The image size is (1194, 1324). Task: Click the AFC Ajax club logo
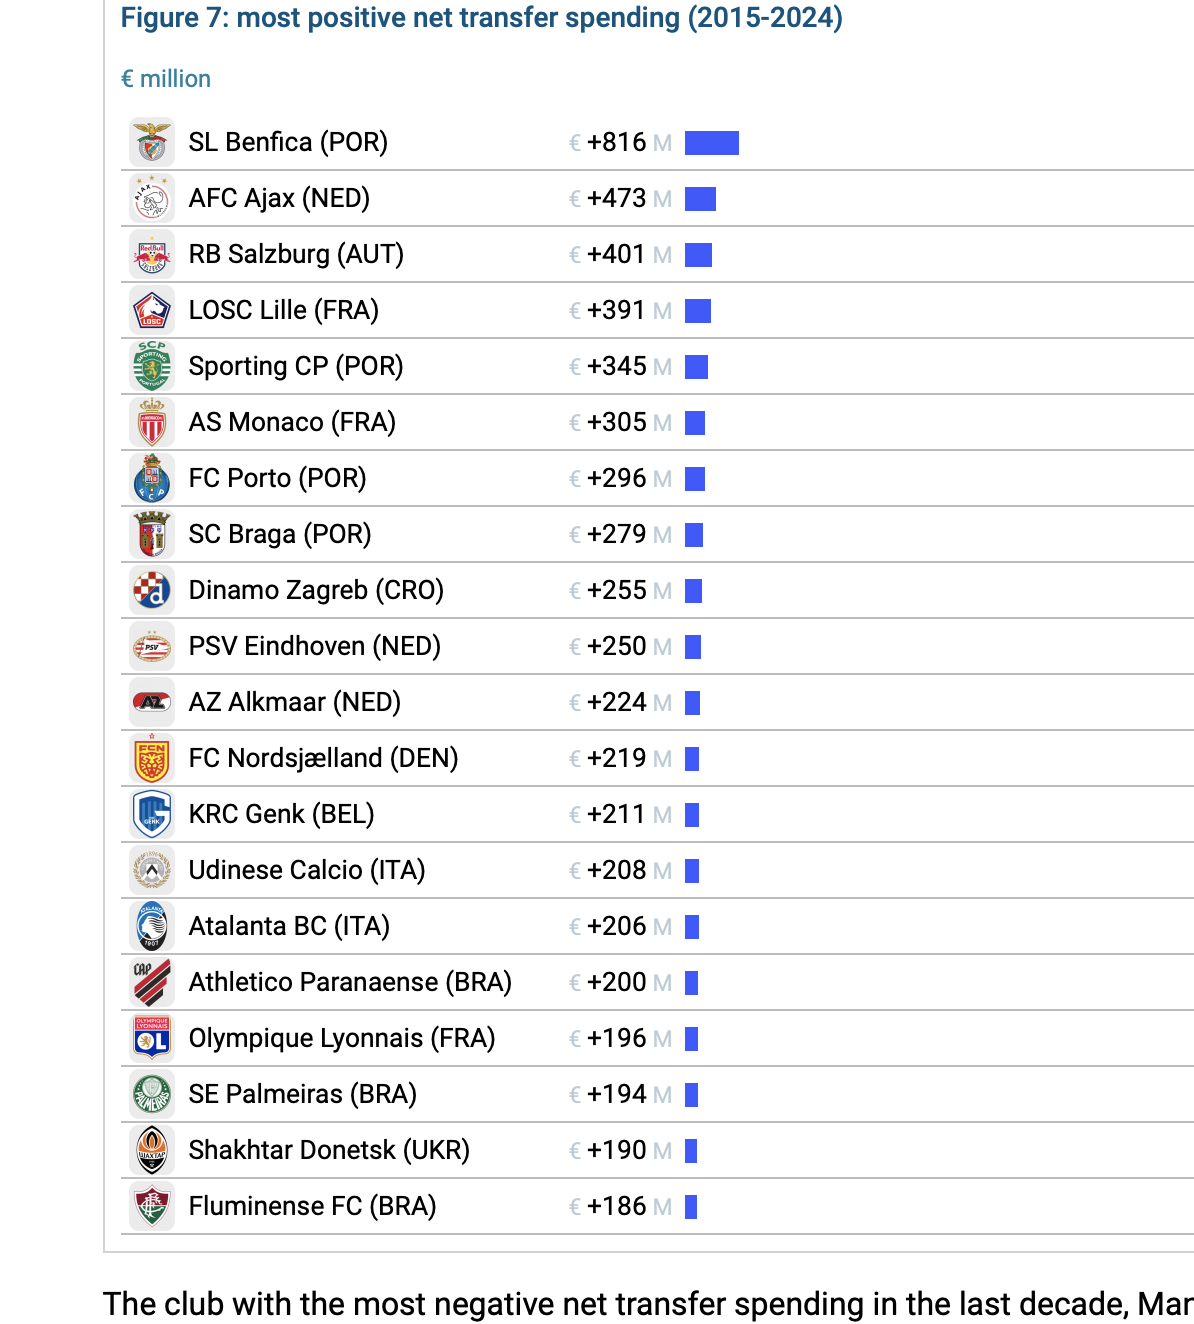[x=152, y=198]
